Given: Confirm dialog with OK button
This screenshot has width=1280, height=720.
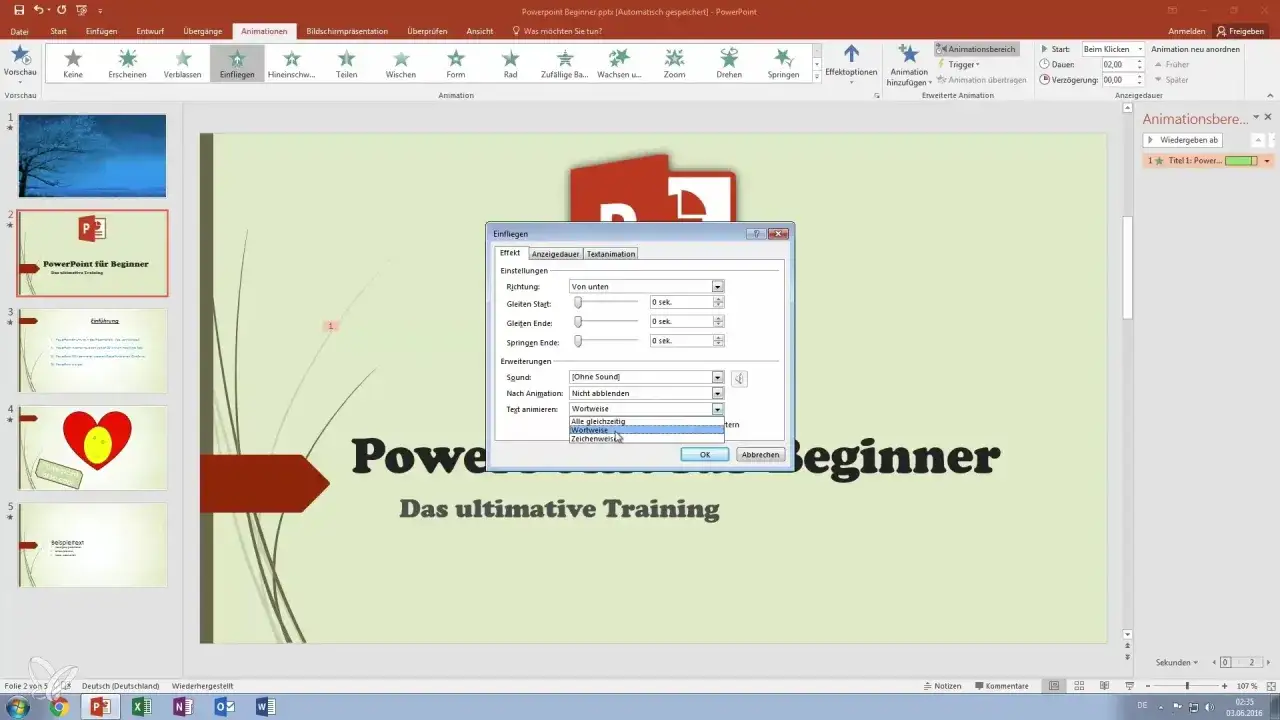Looking at the screenshot, I should tap(704, 454).
